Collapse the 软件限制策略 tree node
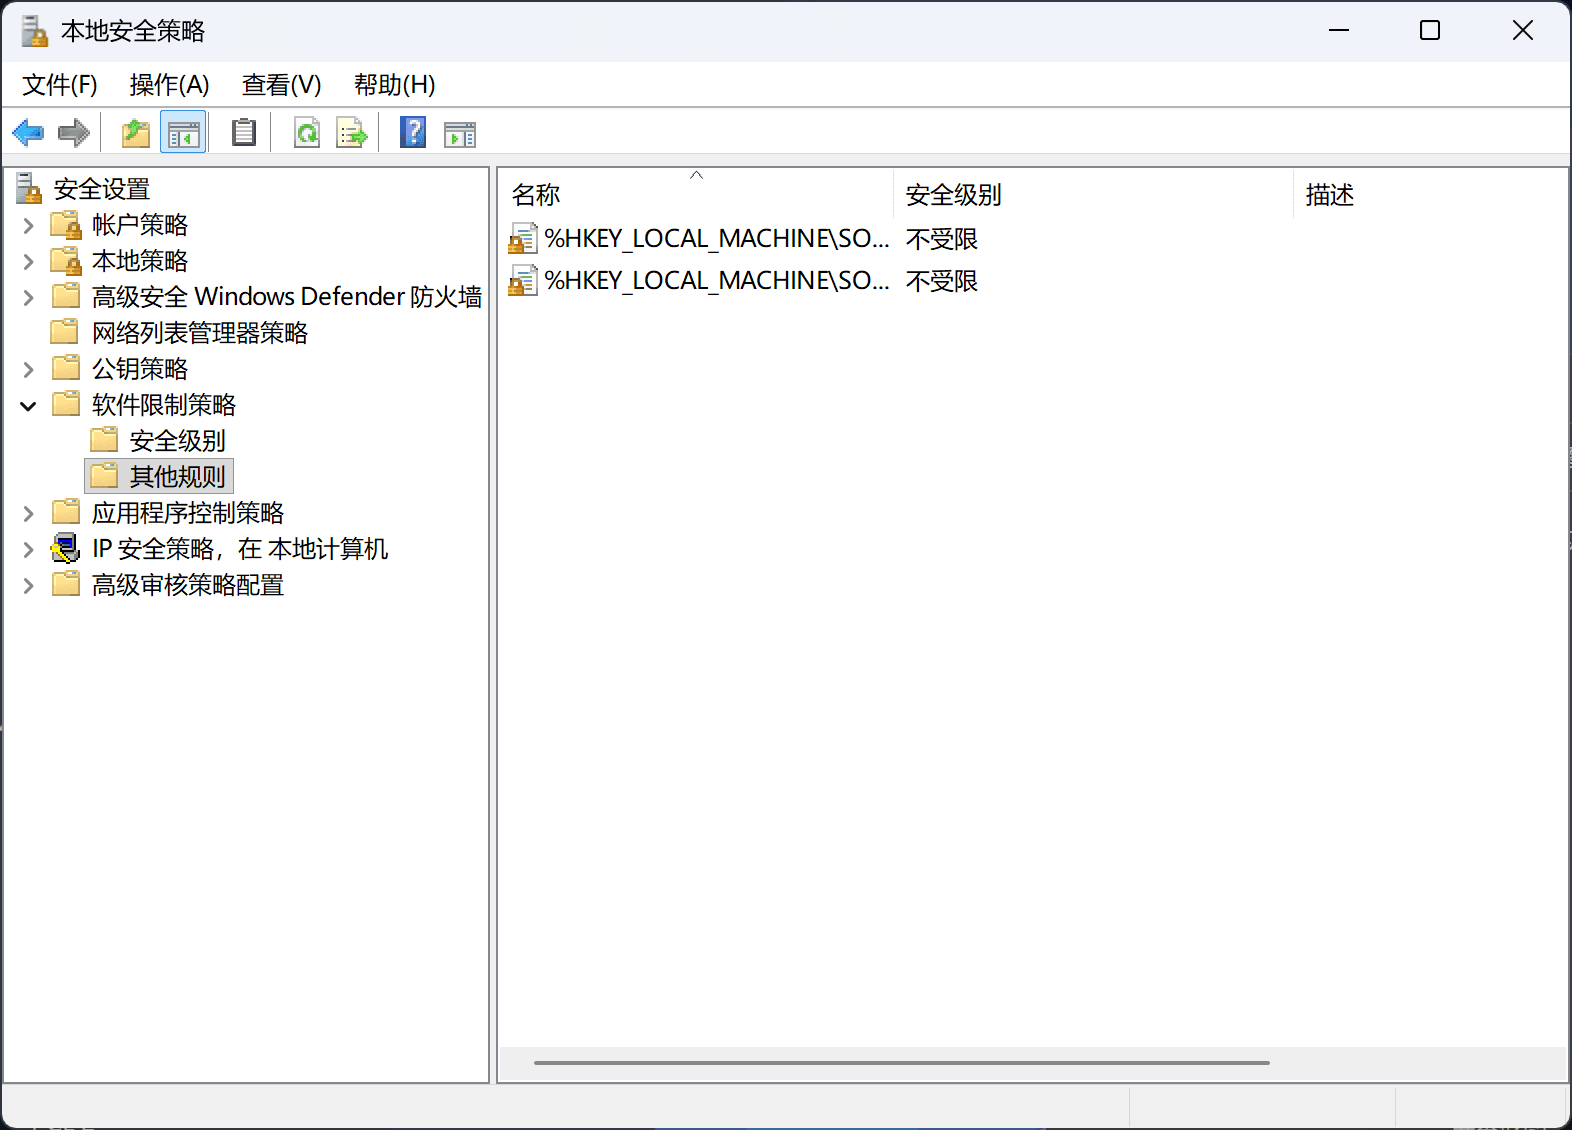 [28, 406]
